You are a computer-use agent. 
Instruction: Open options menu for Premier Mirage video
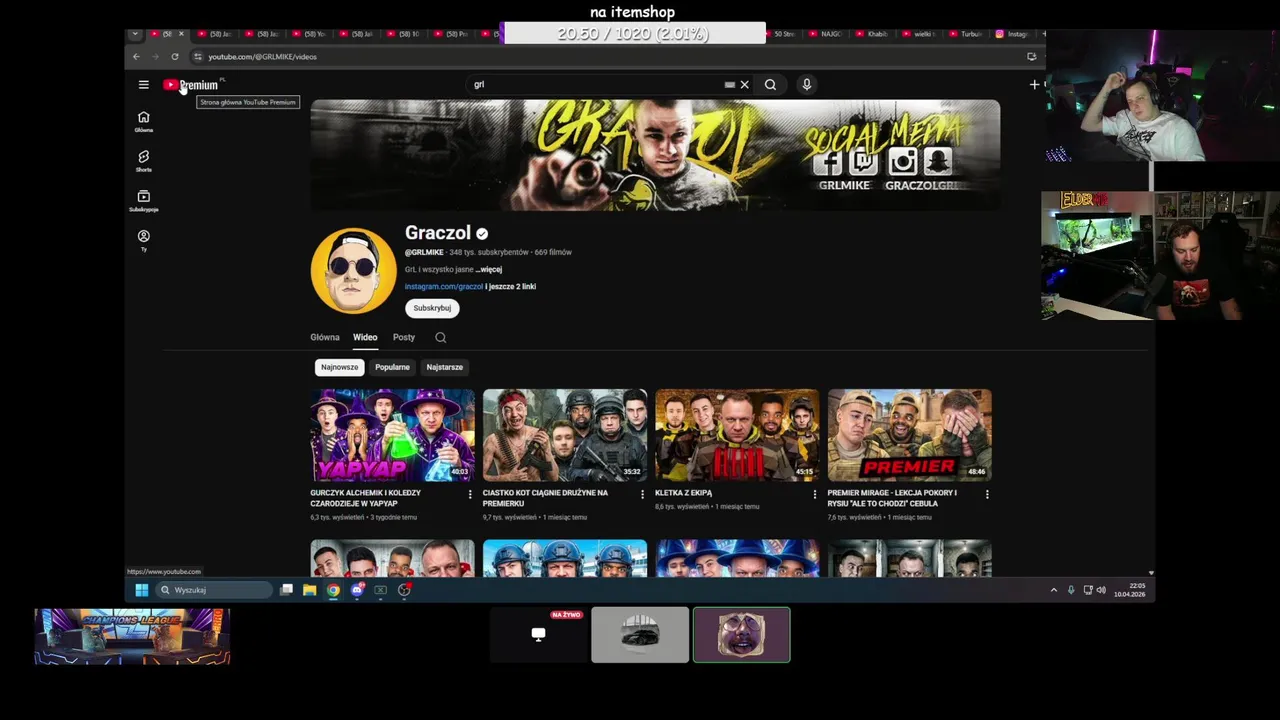pos(987,494)
